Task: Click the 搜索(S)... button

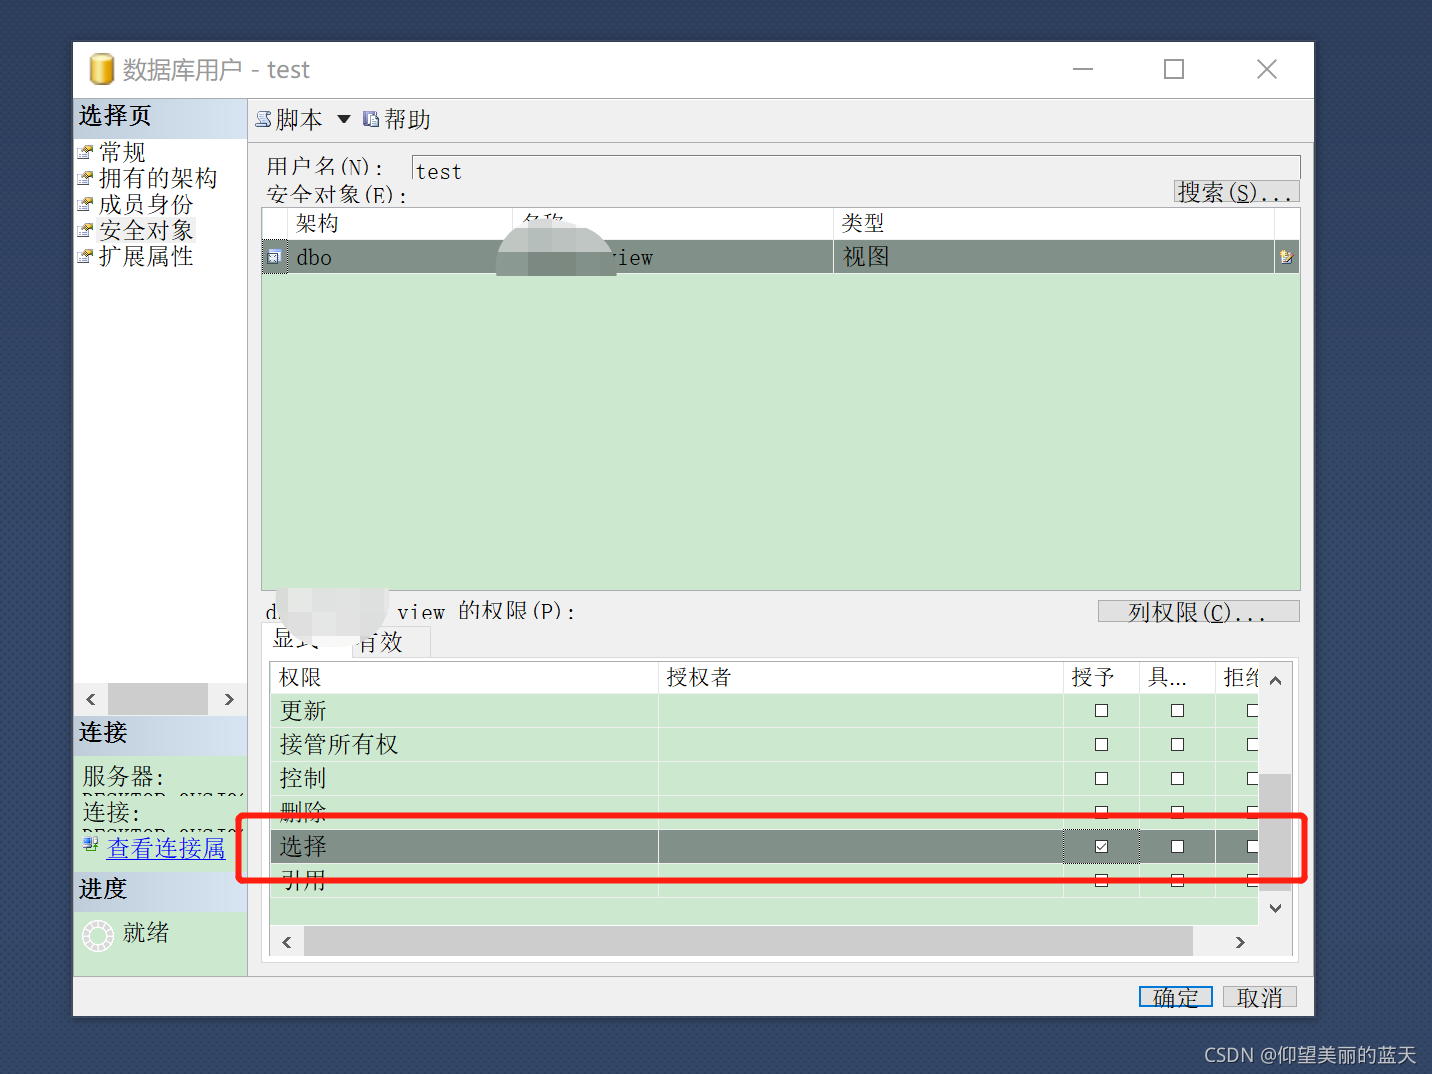Action: click(1237, 192)
